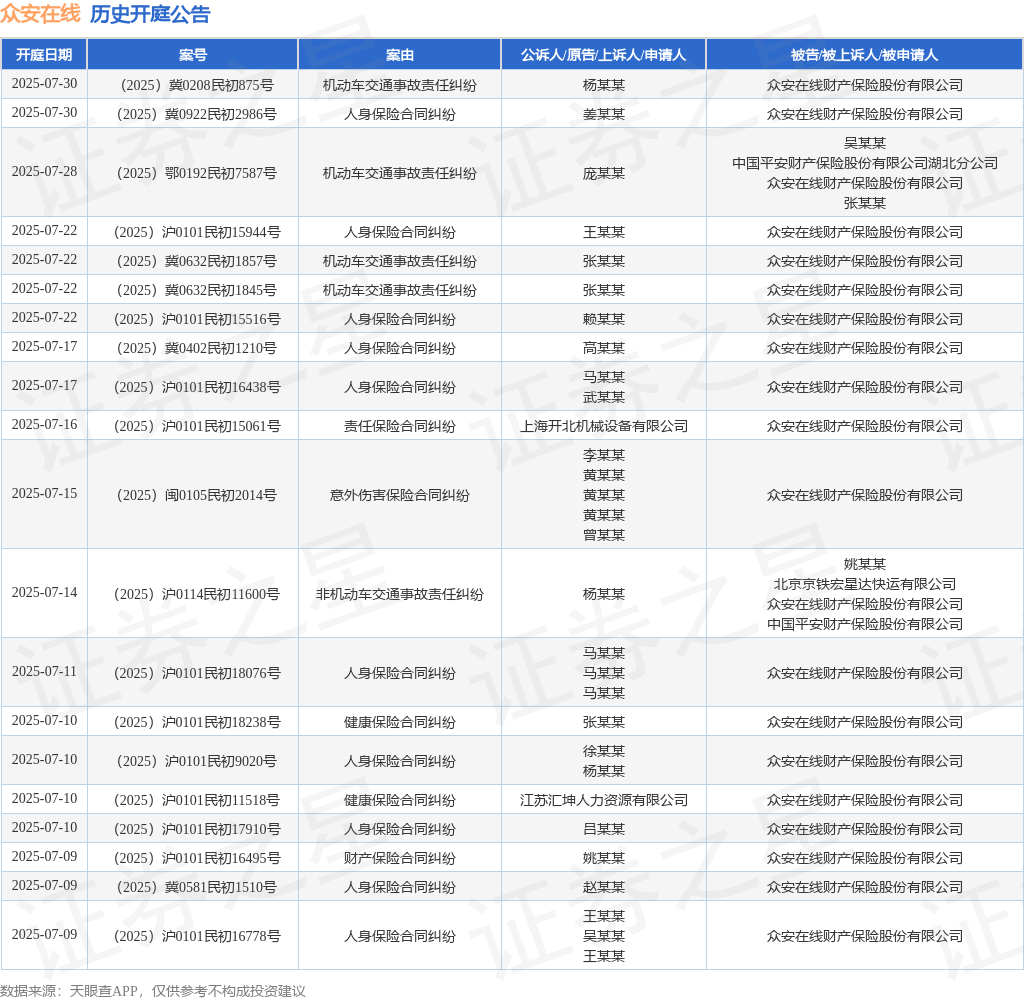Click case number (2025)沪0101民初9020号

point(197,762)
